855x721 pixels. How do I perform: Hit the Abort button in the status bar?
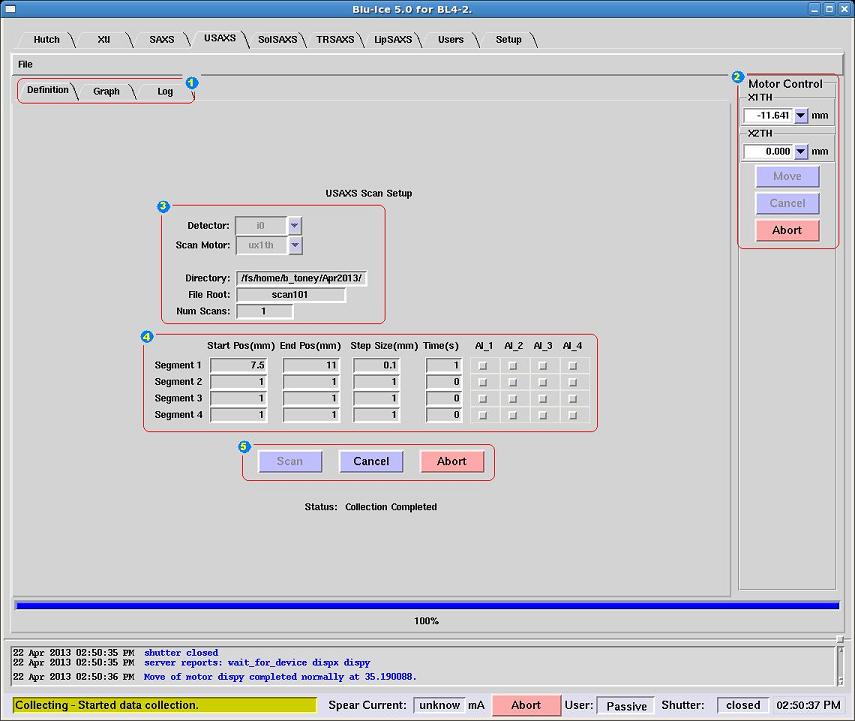(526, 705)
